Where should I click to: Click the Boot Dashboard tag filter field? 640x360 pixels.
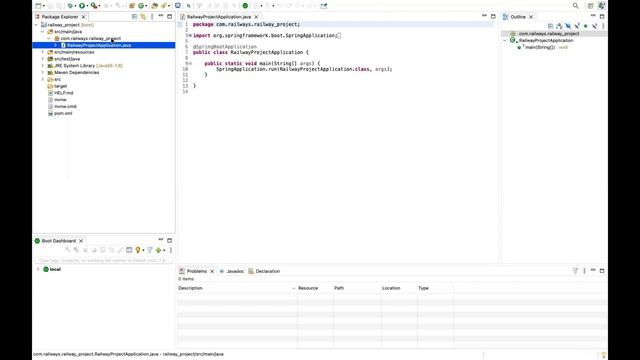[102, 260]
